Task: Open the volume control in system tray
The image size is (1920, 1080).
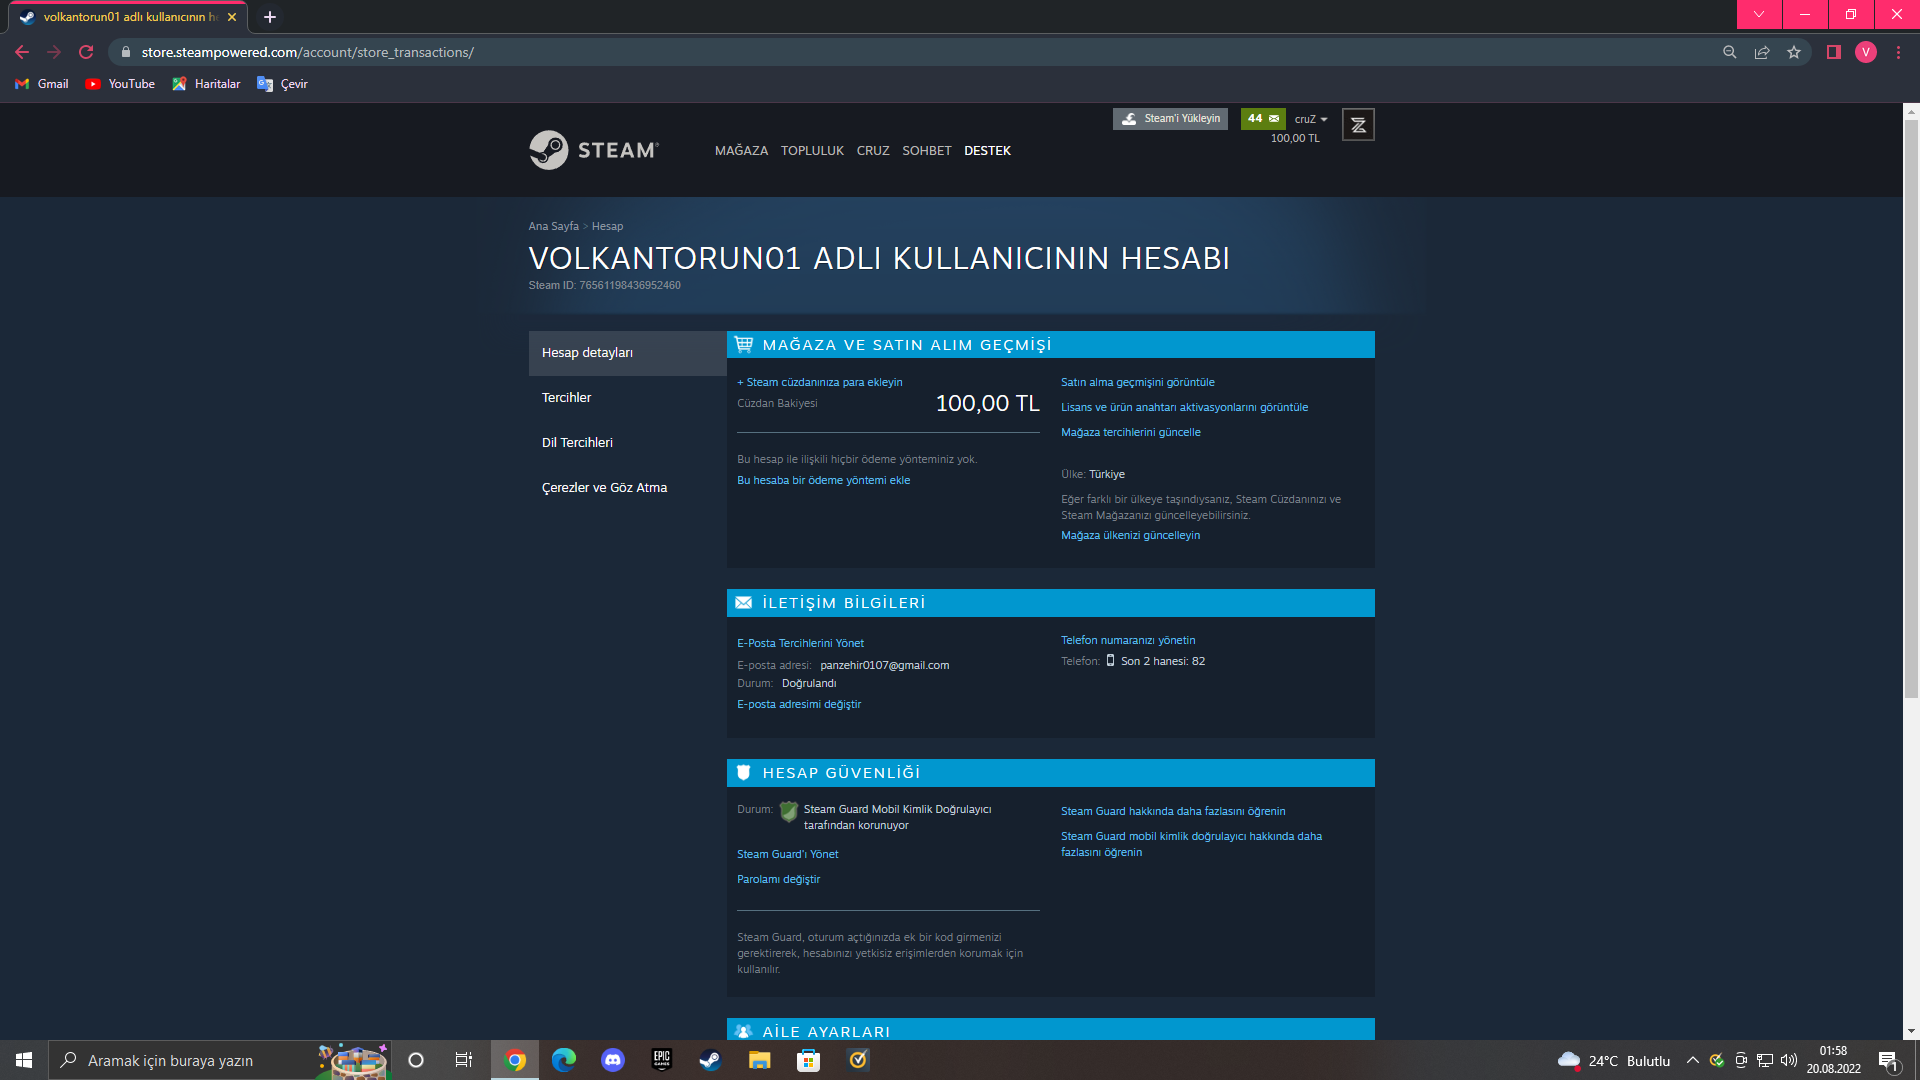Action: [x=1789, y=1060]
